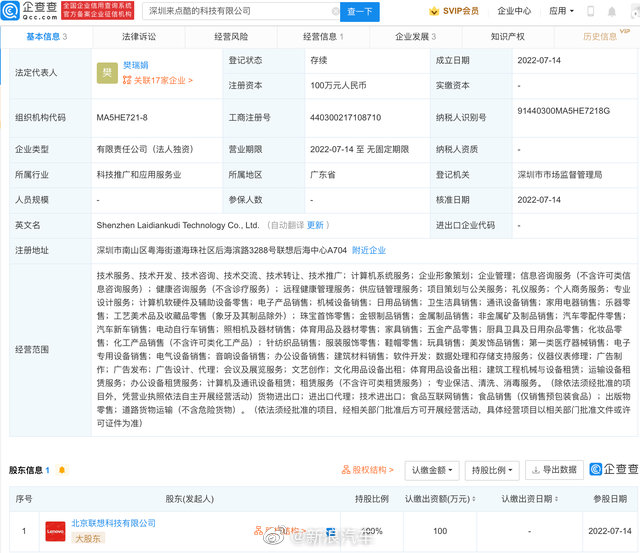Screen dimensions: 640x553
Task: Click the 樊 avatar of legal representative
Action: [x=107, y=73]
